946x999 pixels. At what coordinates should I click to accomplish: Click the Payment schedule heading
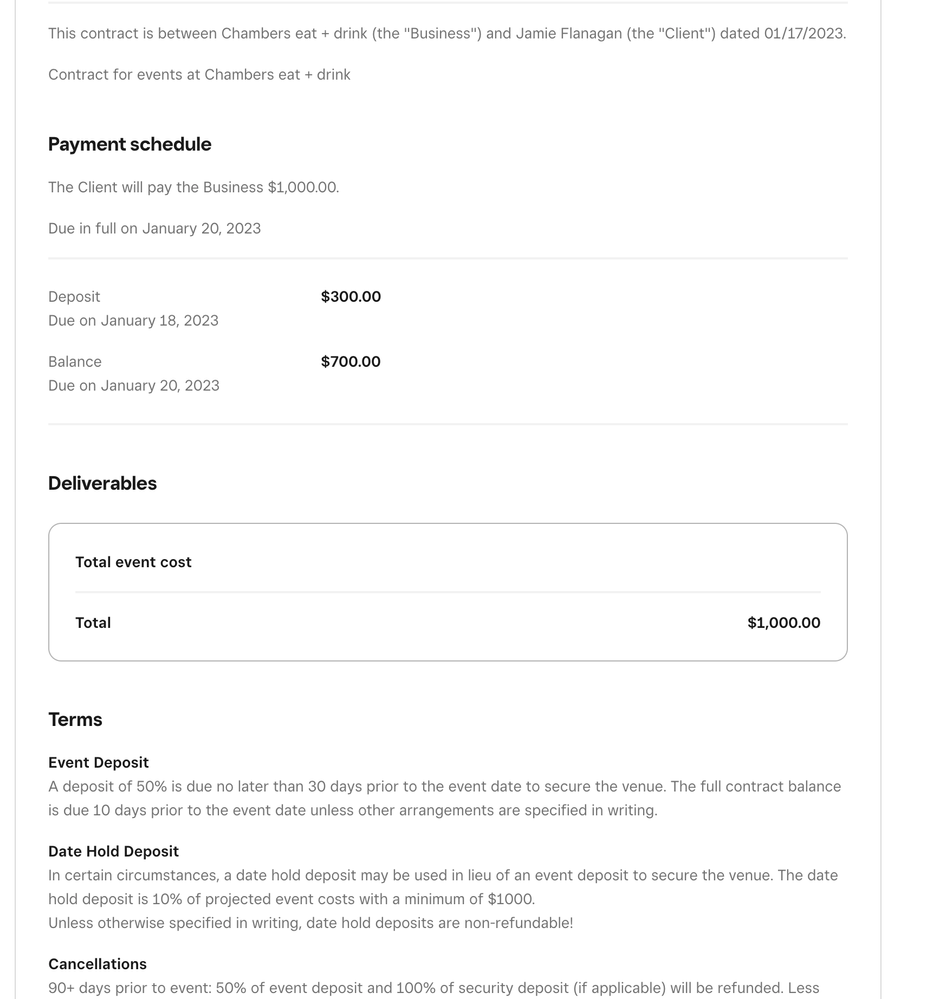[x=129, y=144]
